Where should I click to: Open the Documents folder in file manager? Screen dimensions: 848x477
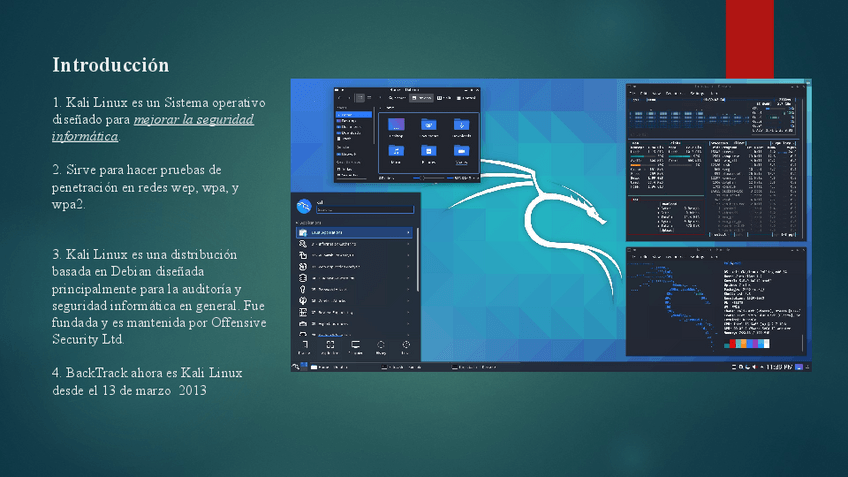coord(429,128)
